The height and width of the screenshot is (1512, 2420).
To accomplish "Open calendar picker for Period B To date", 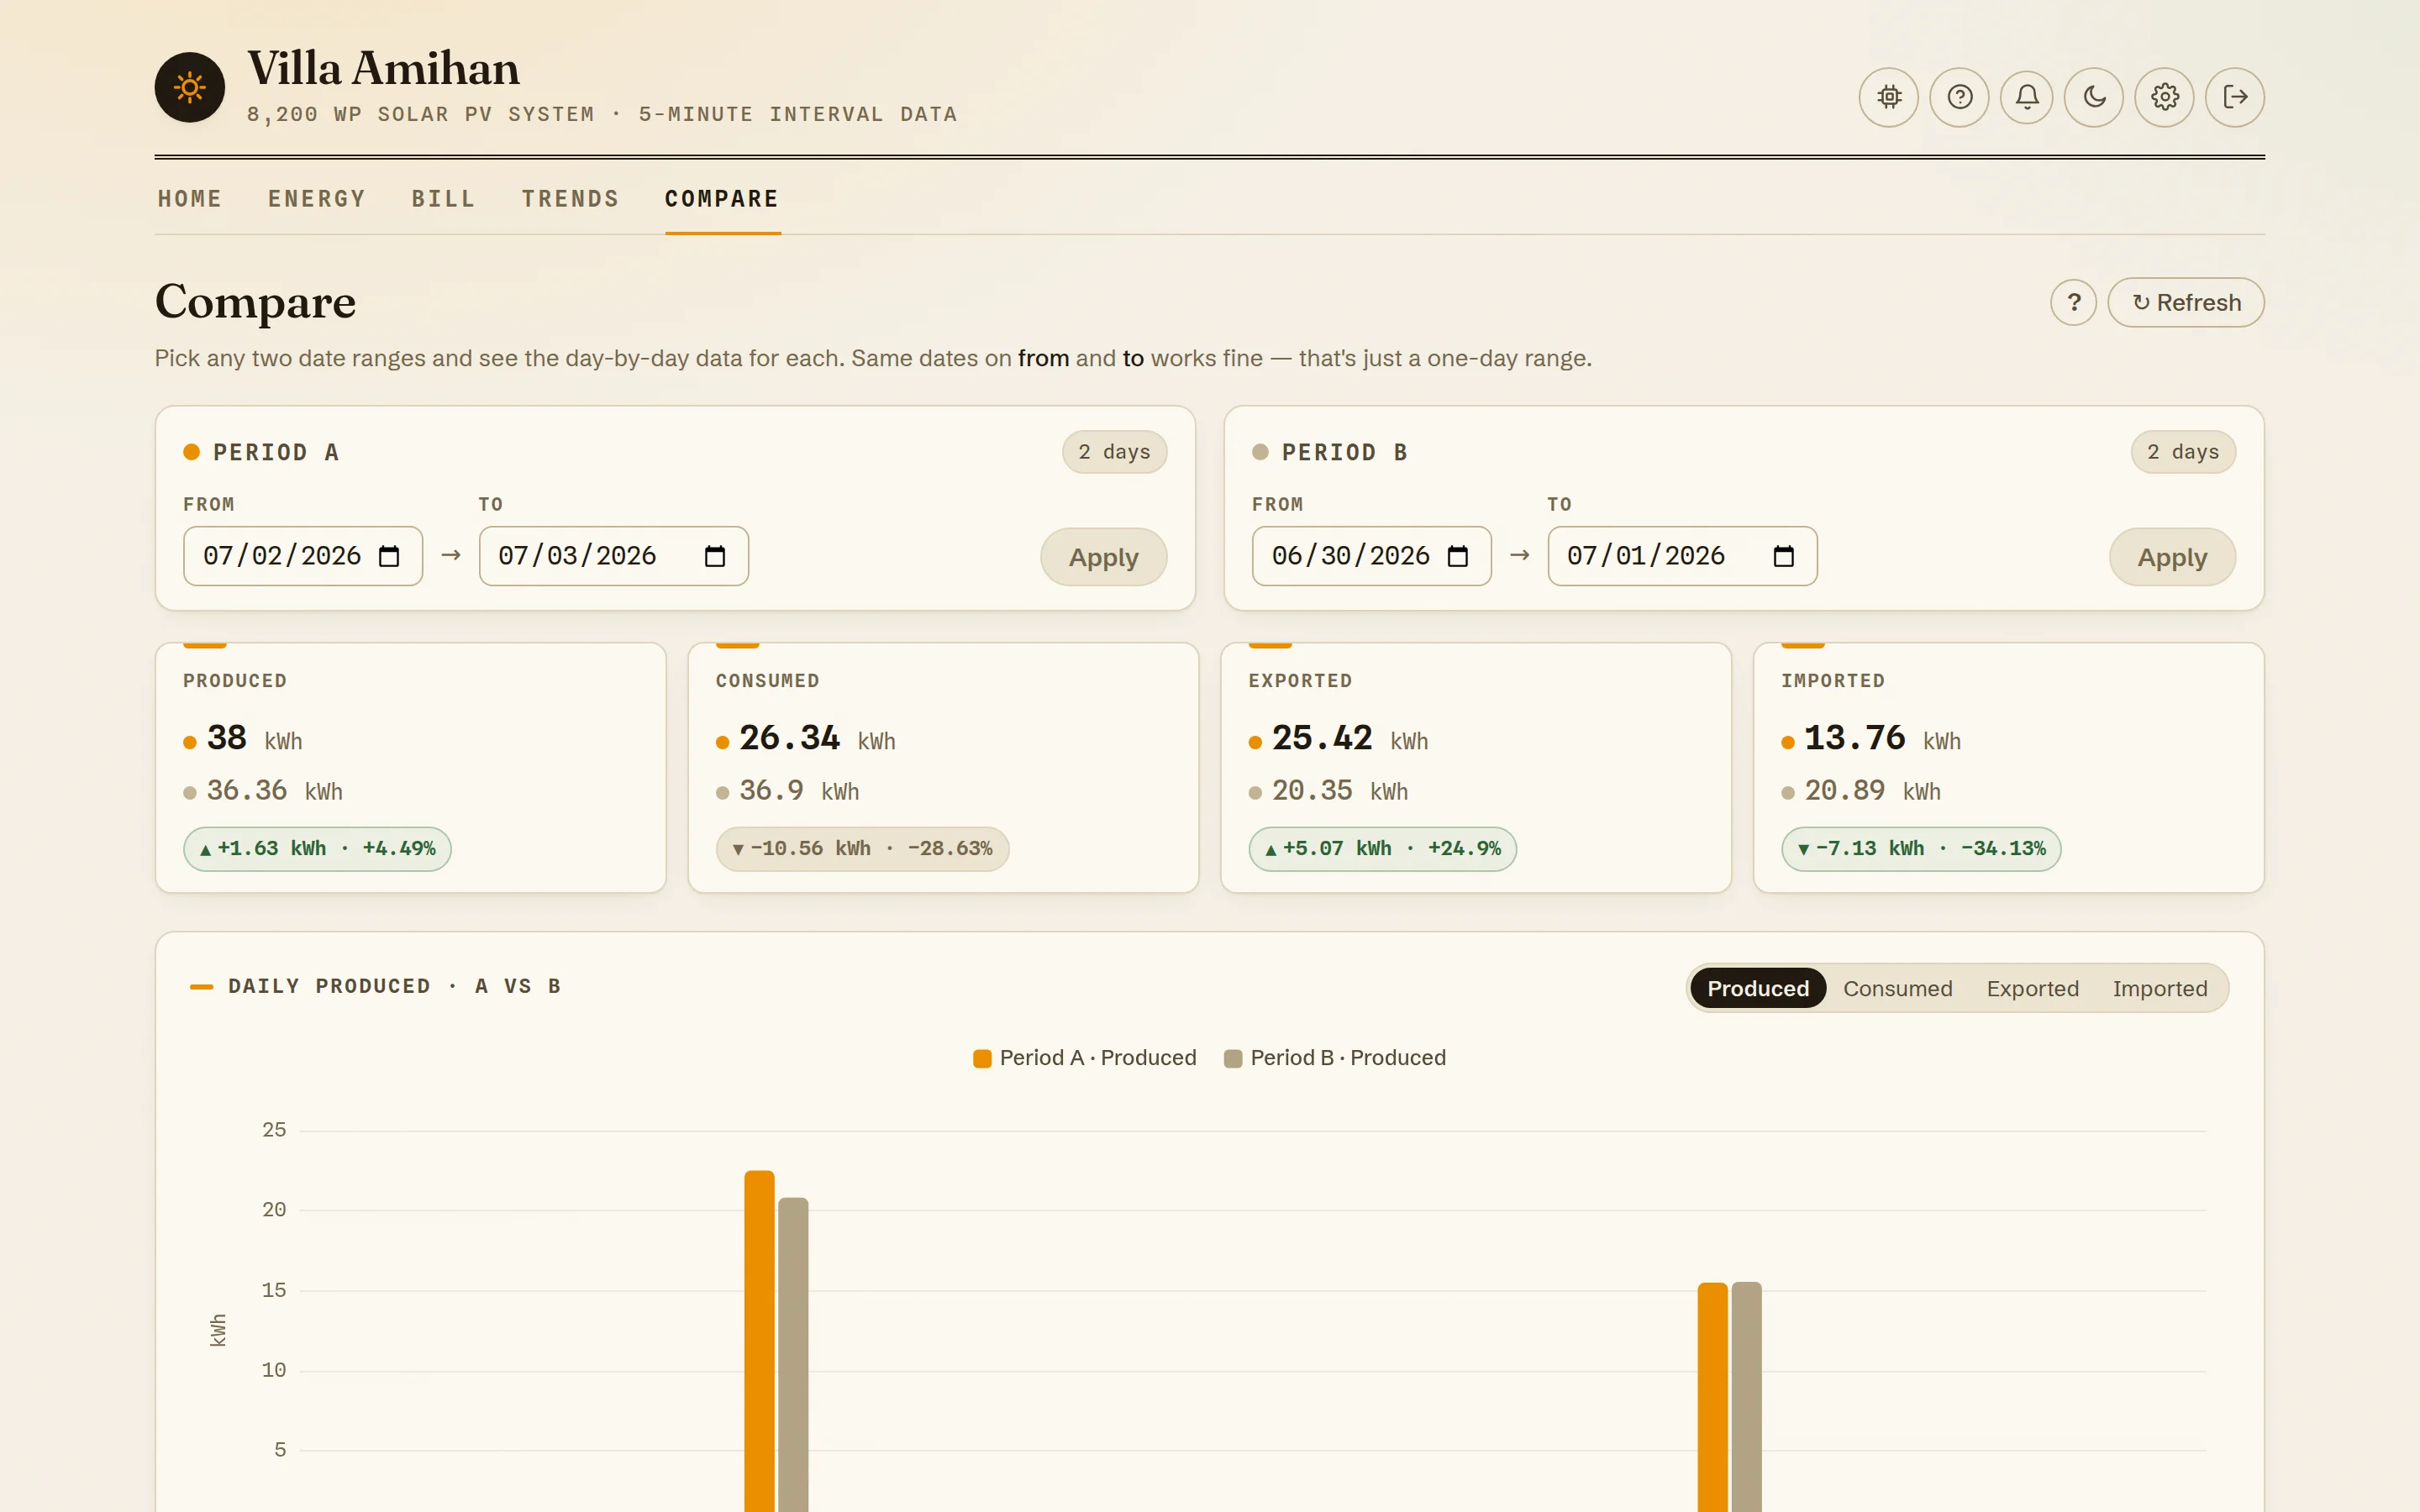I will pyautogui.click(x=1783, y=556).
